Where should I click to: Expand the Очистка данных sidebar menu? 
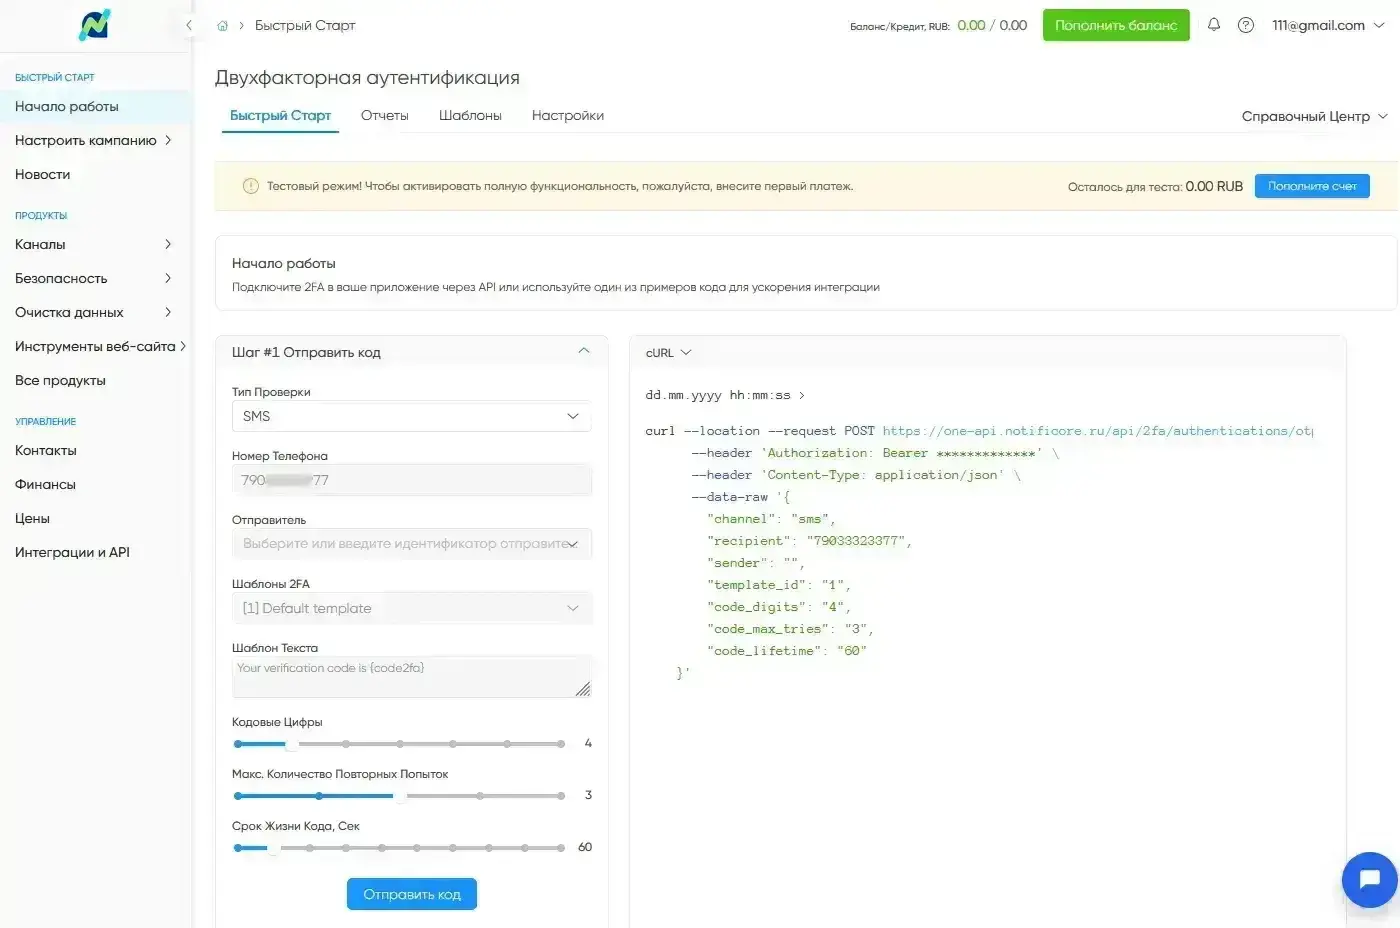[x=93, y=312]
